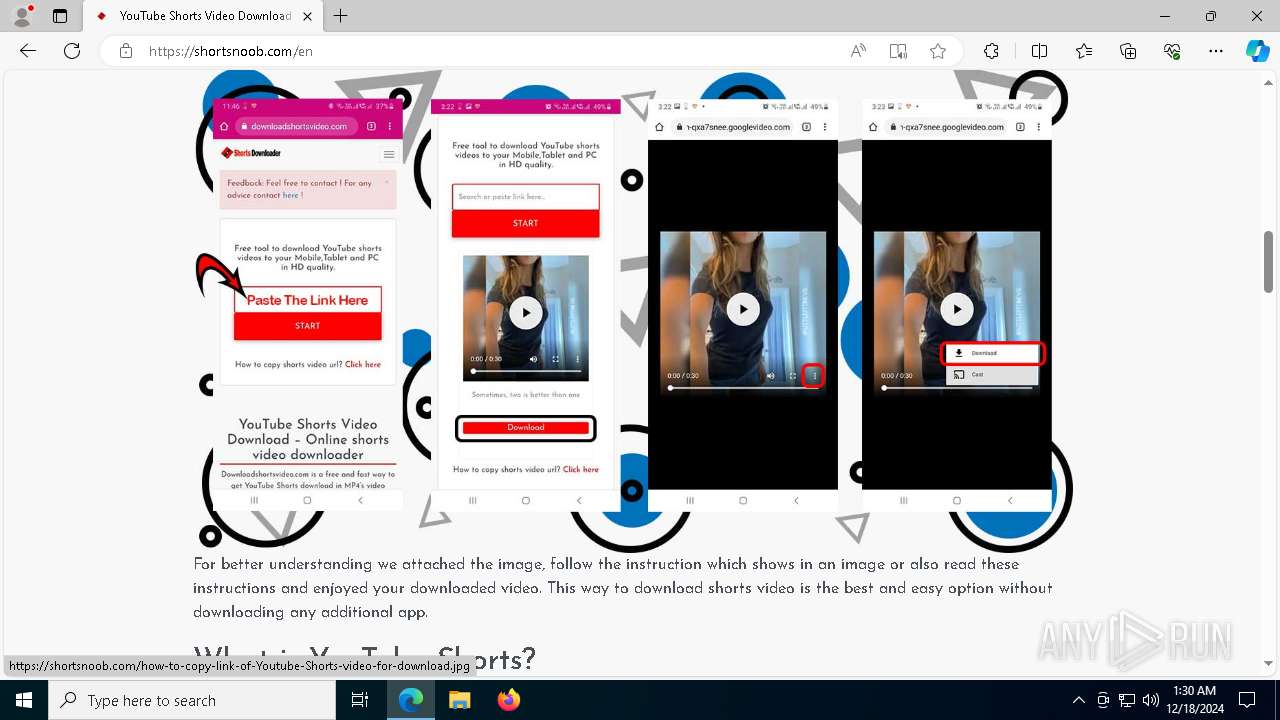Screen dimensions: 1280x720
Task: Open File Explorer from the taskbar
Action: [x=459, y=700]
